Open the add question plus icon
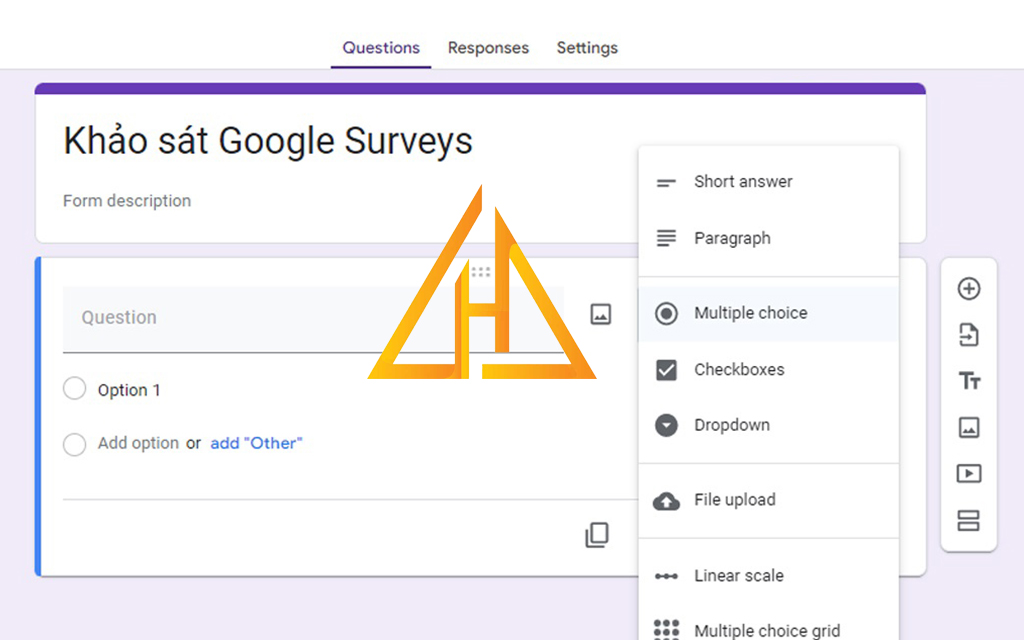Image resolution: width=1024 pixels, height=640 pixels. click(968, 288)
